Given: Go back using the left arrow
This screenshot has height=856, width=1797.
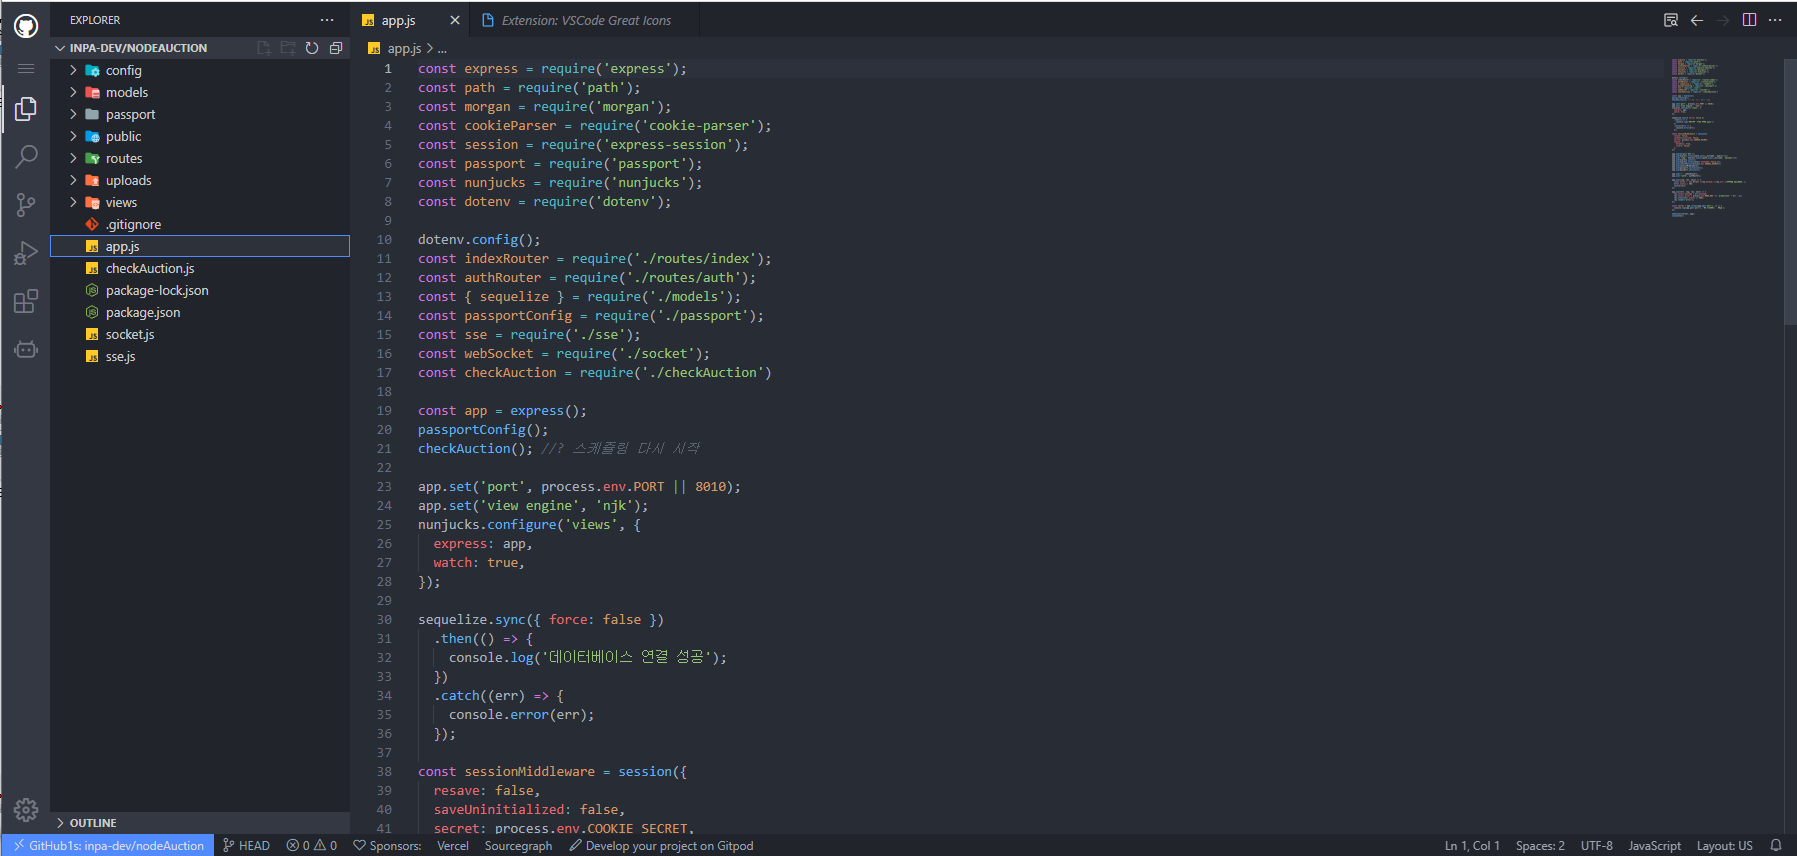Looking at the screenshot, I should coord(1697,20).
